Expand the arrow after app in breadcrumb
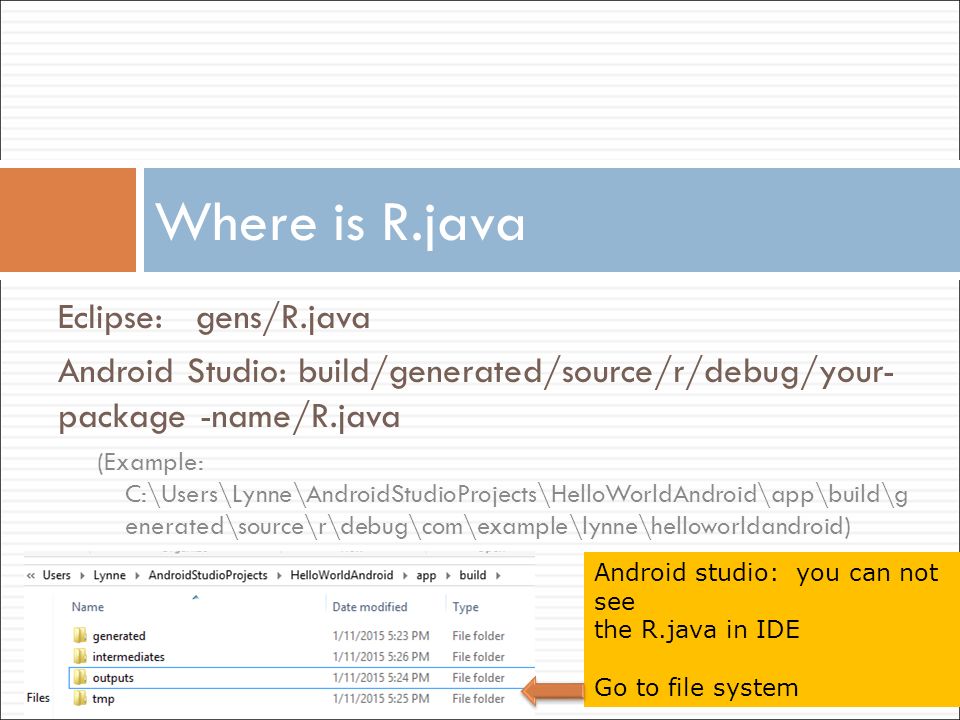The image size is (960, 720). coord(448,576)
